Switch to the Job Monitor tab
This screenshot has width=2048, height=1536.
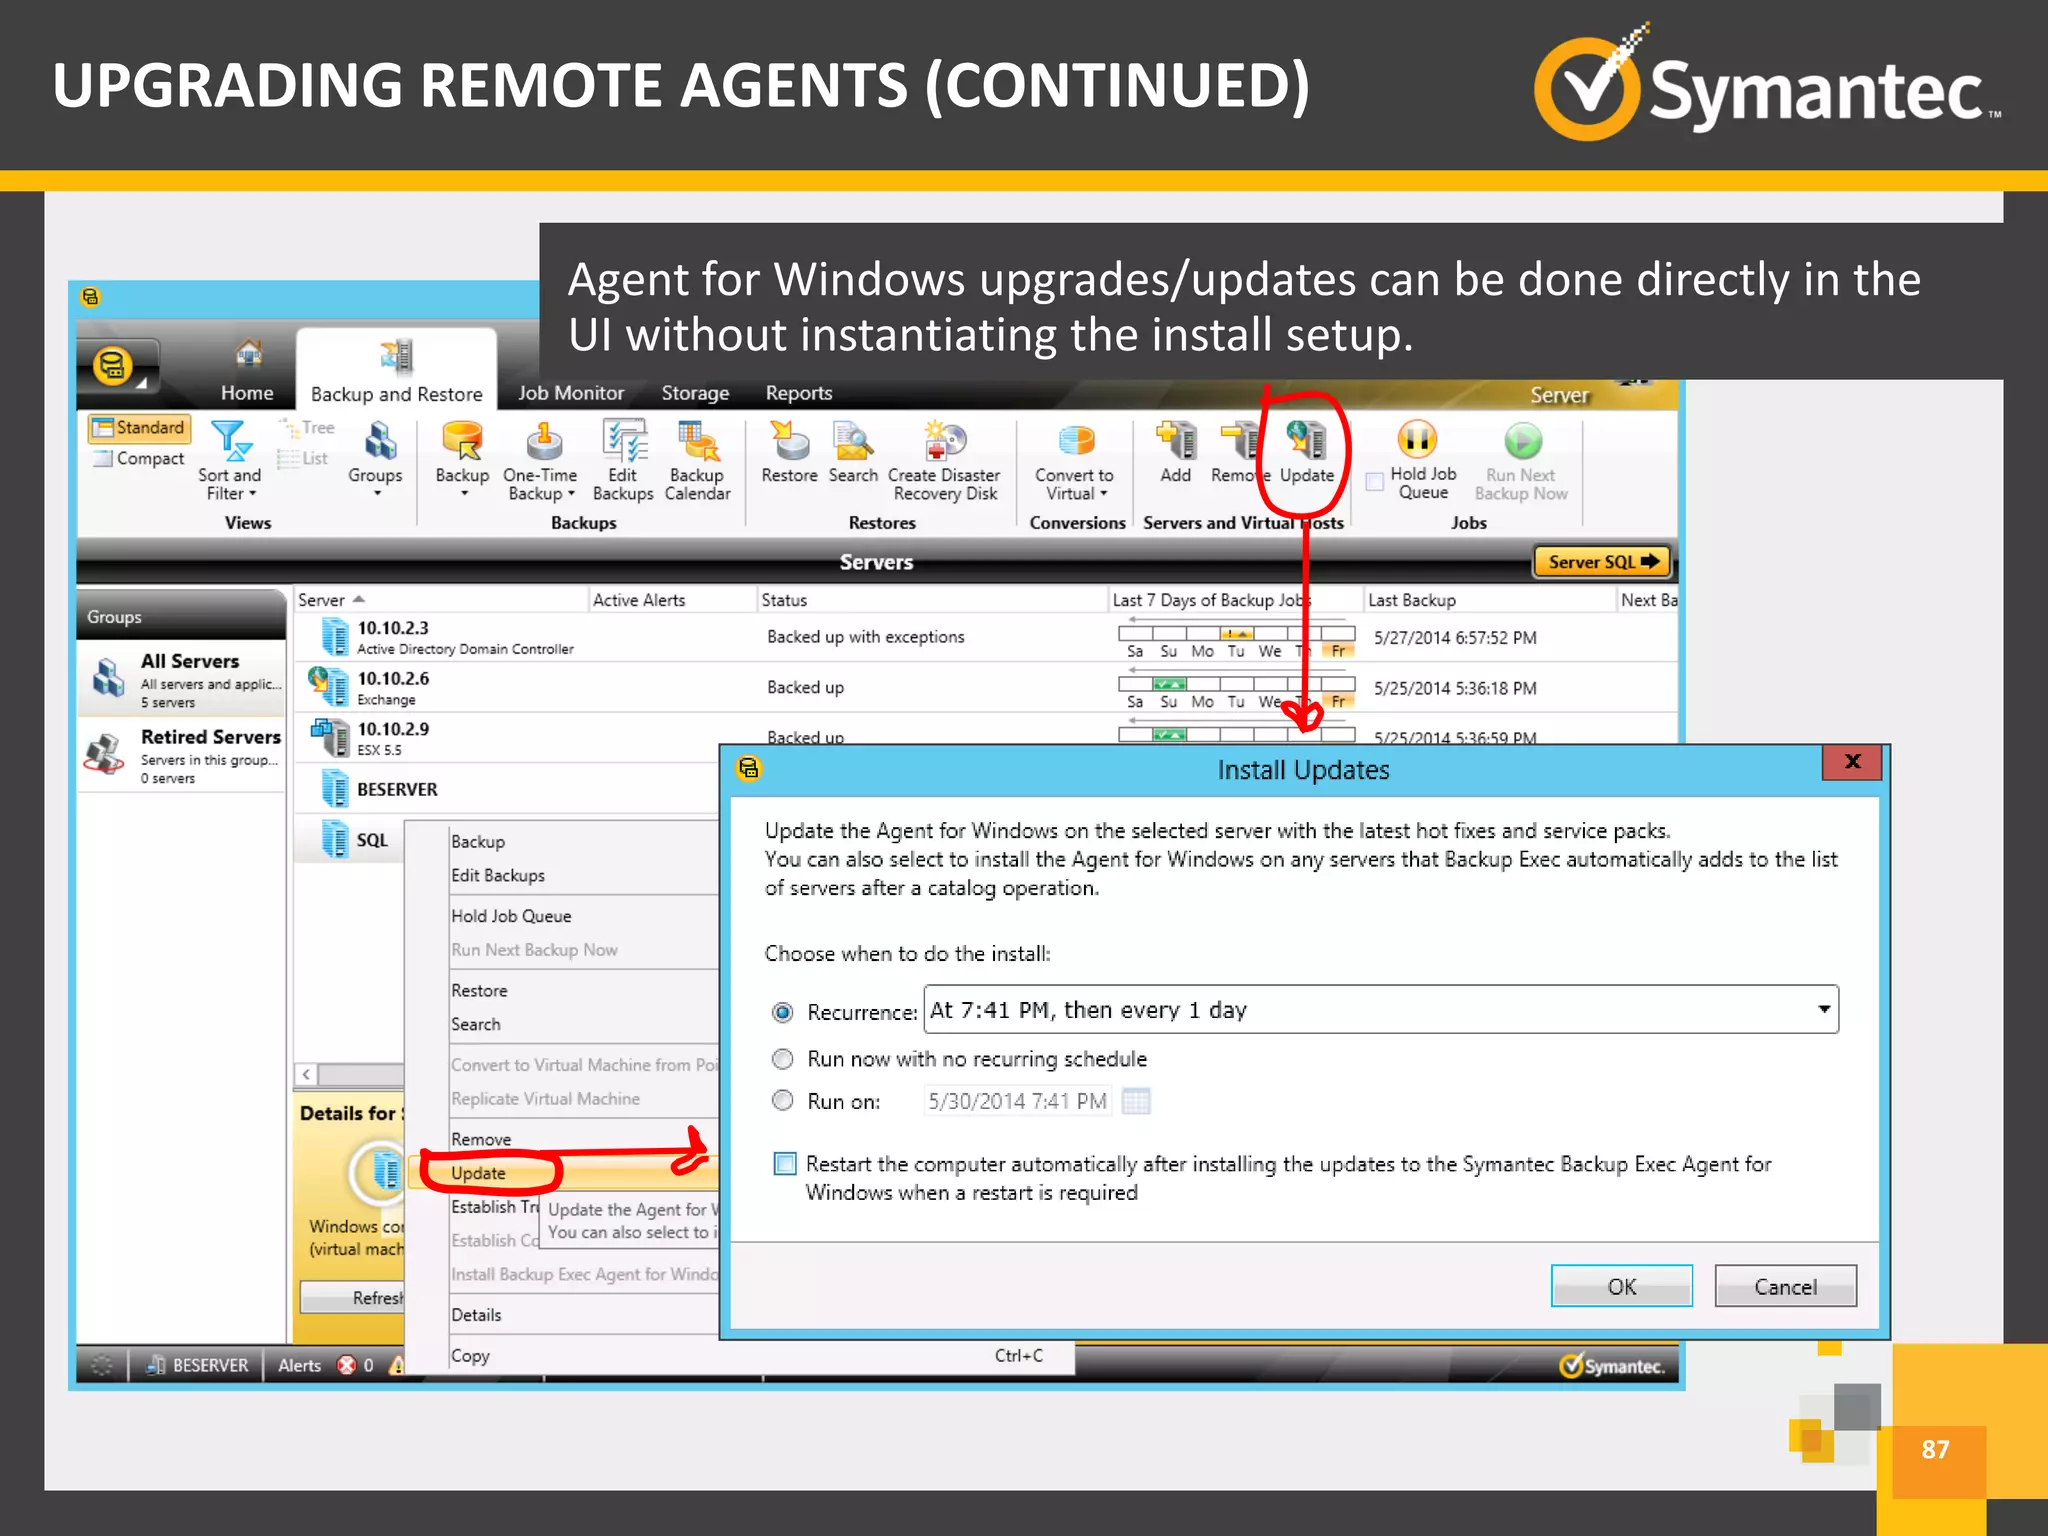(x=570, y=393)
